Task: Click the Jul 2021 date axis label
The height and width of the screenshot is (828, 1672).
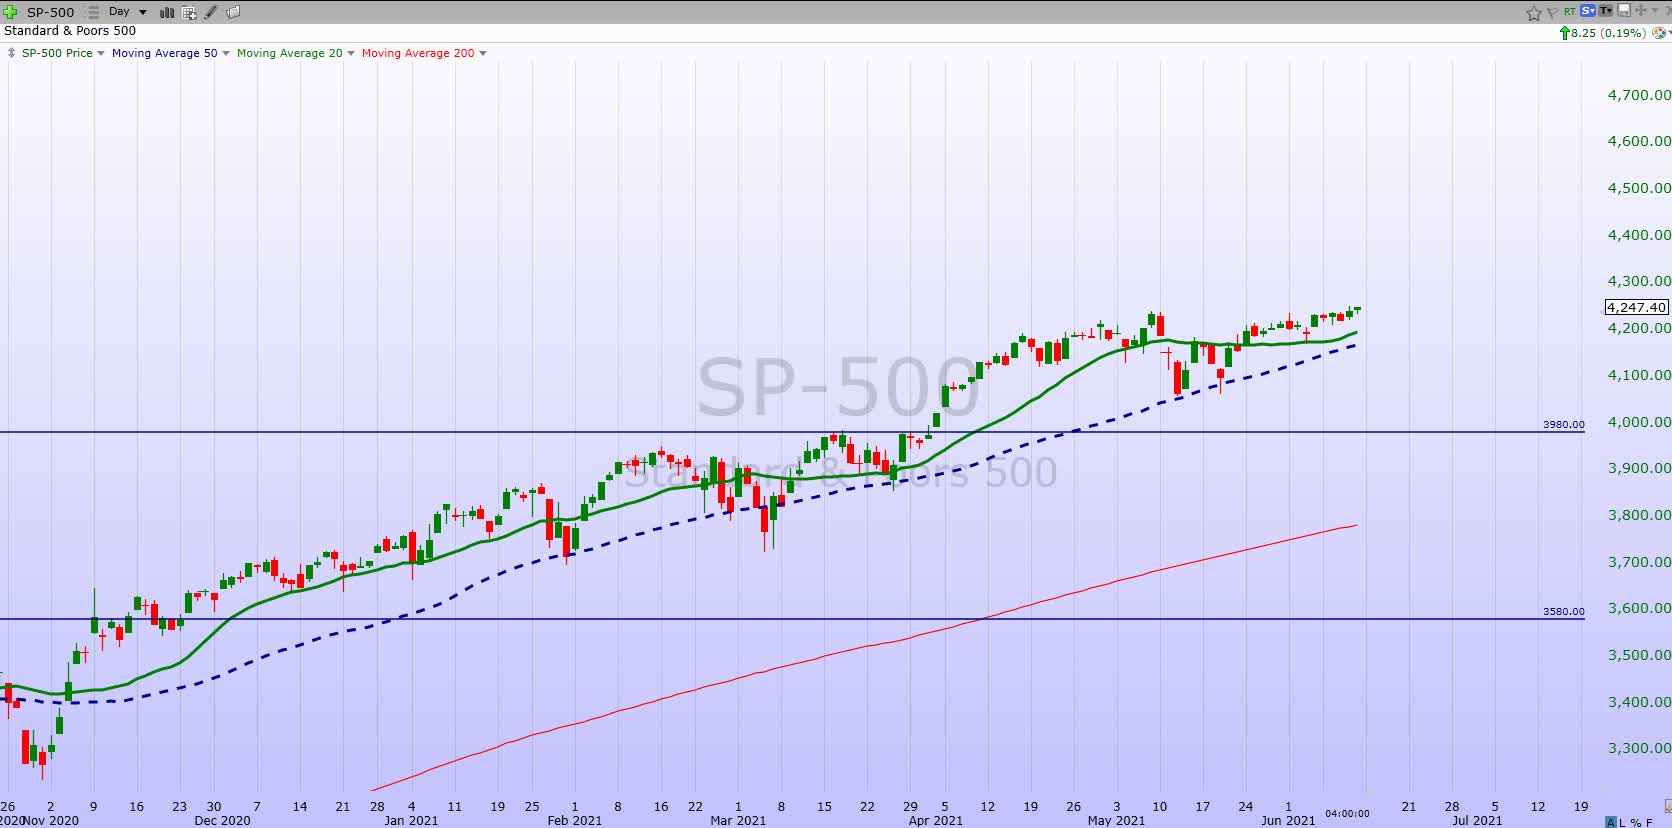Action: [1477, 820]
